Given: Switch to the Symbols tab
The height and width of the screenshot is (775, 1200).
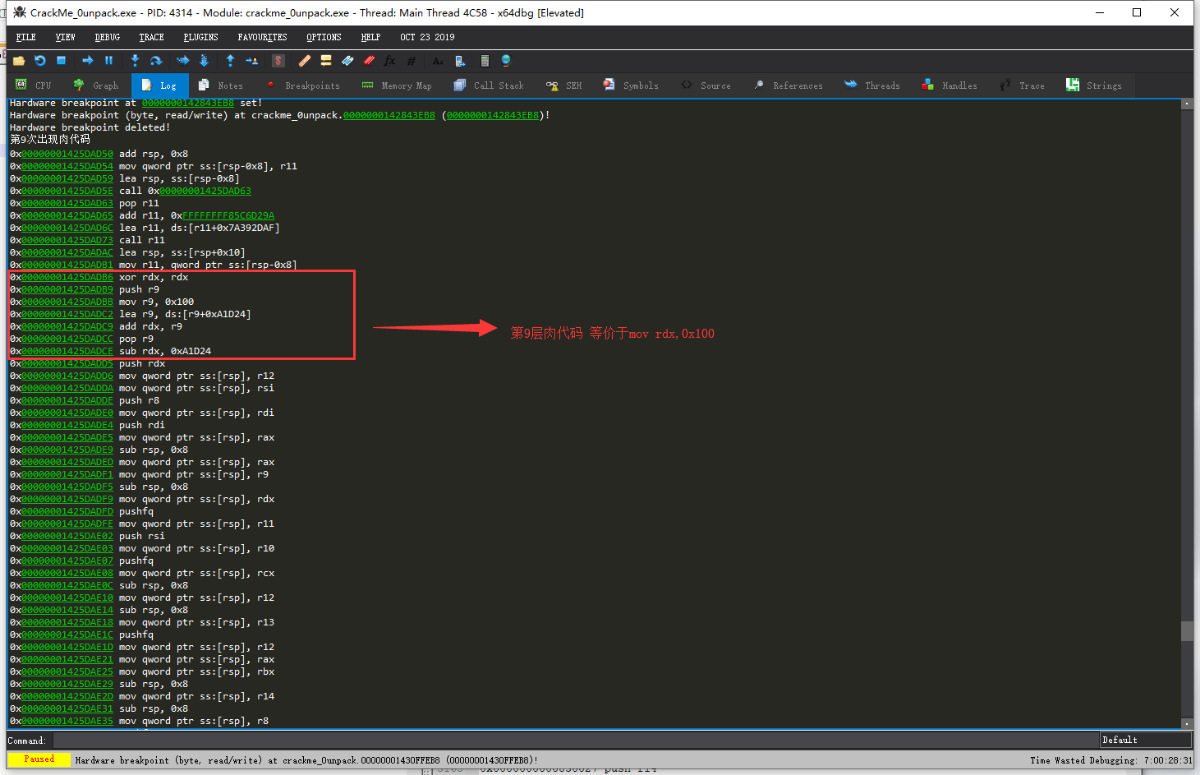Looking at the screenshot, I should click(x=631, y=86).
